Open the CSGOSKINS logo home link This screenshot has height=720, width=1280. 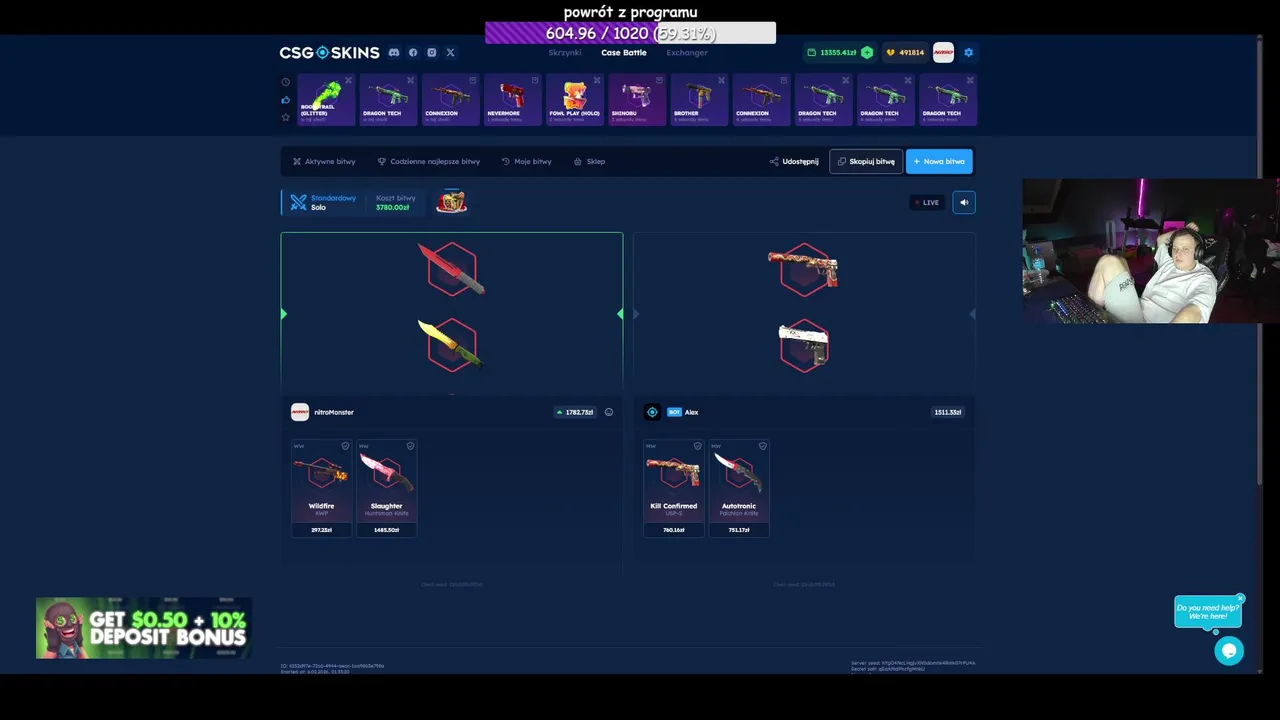pos(329,52)
